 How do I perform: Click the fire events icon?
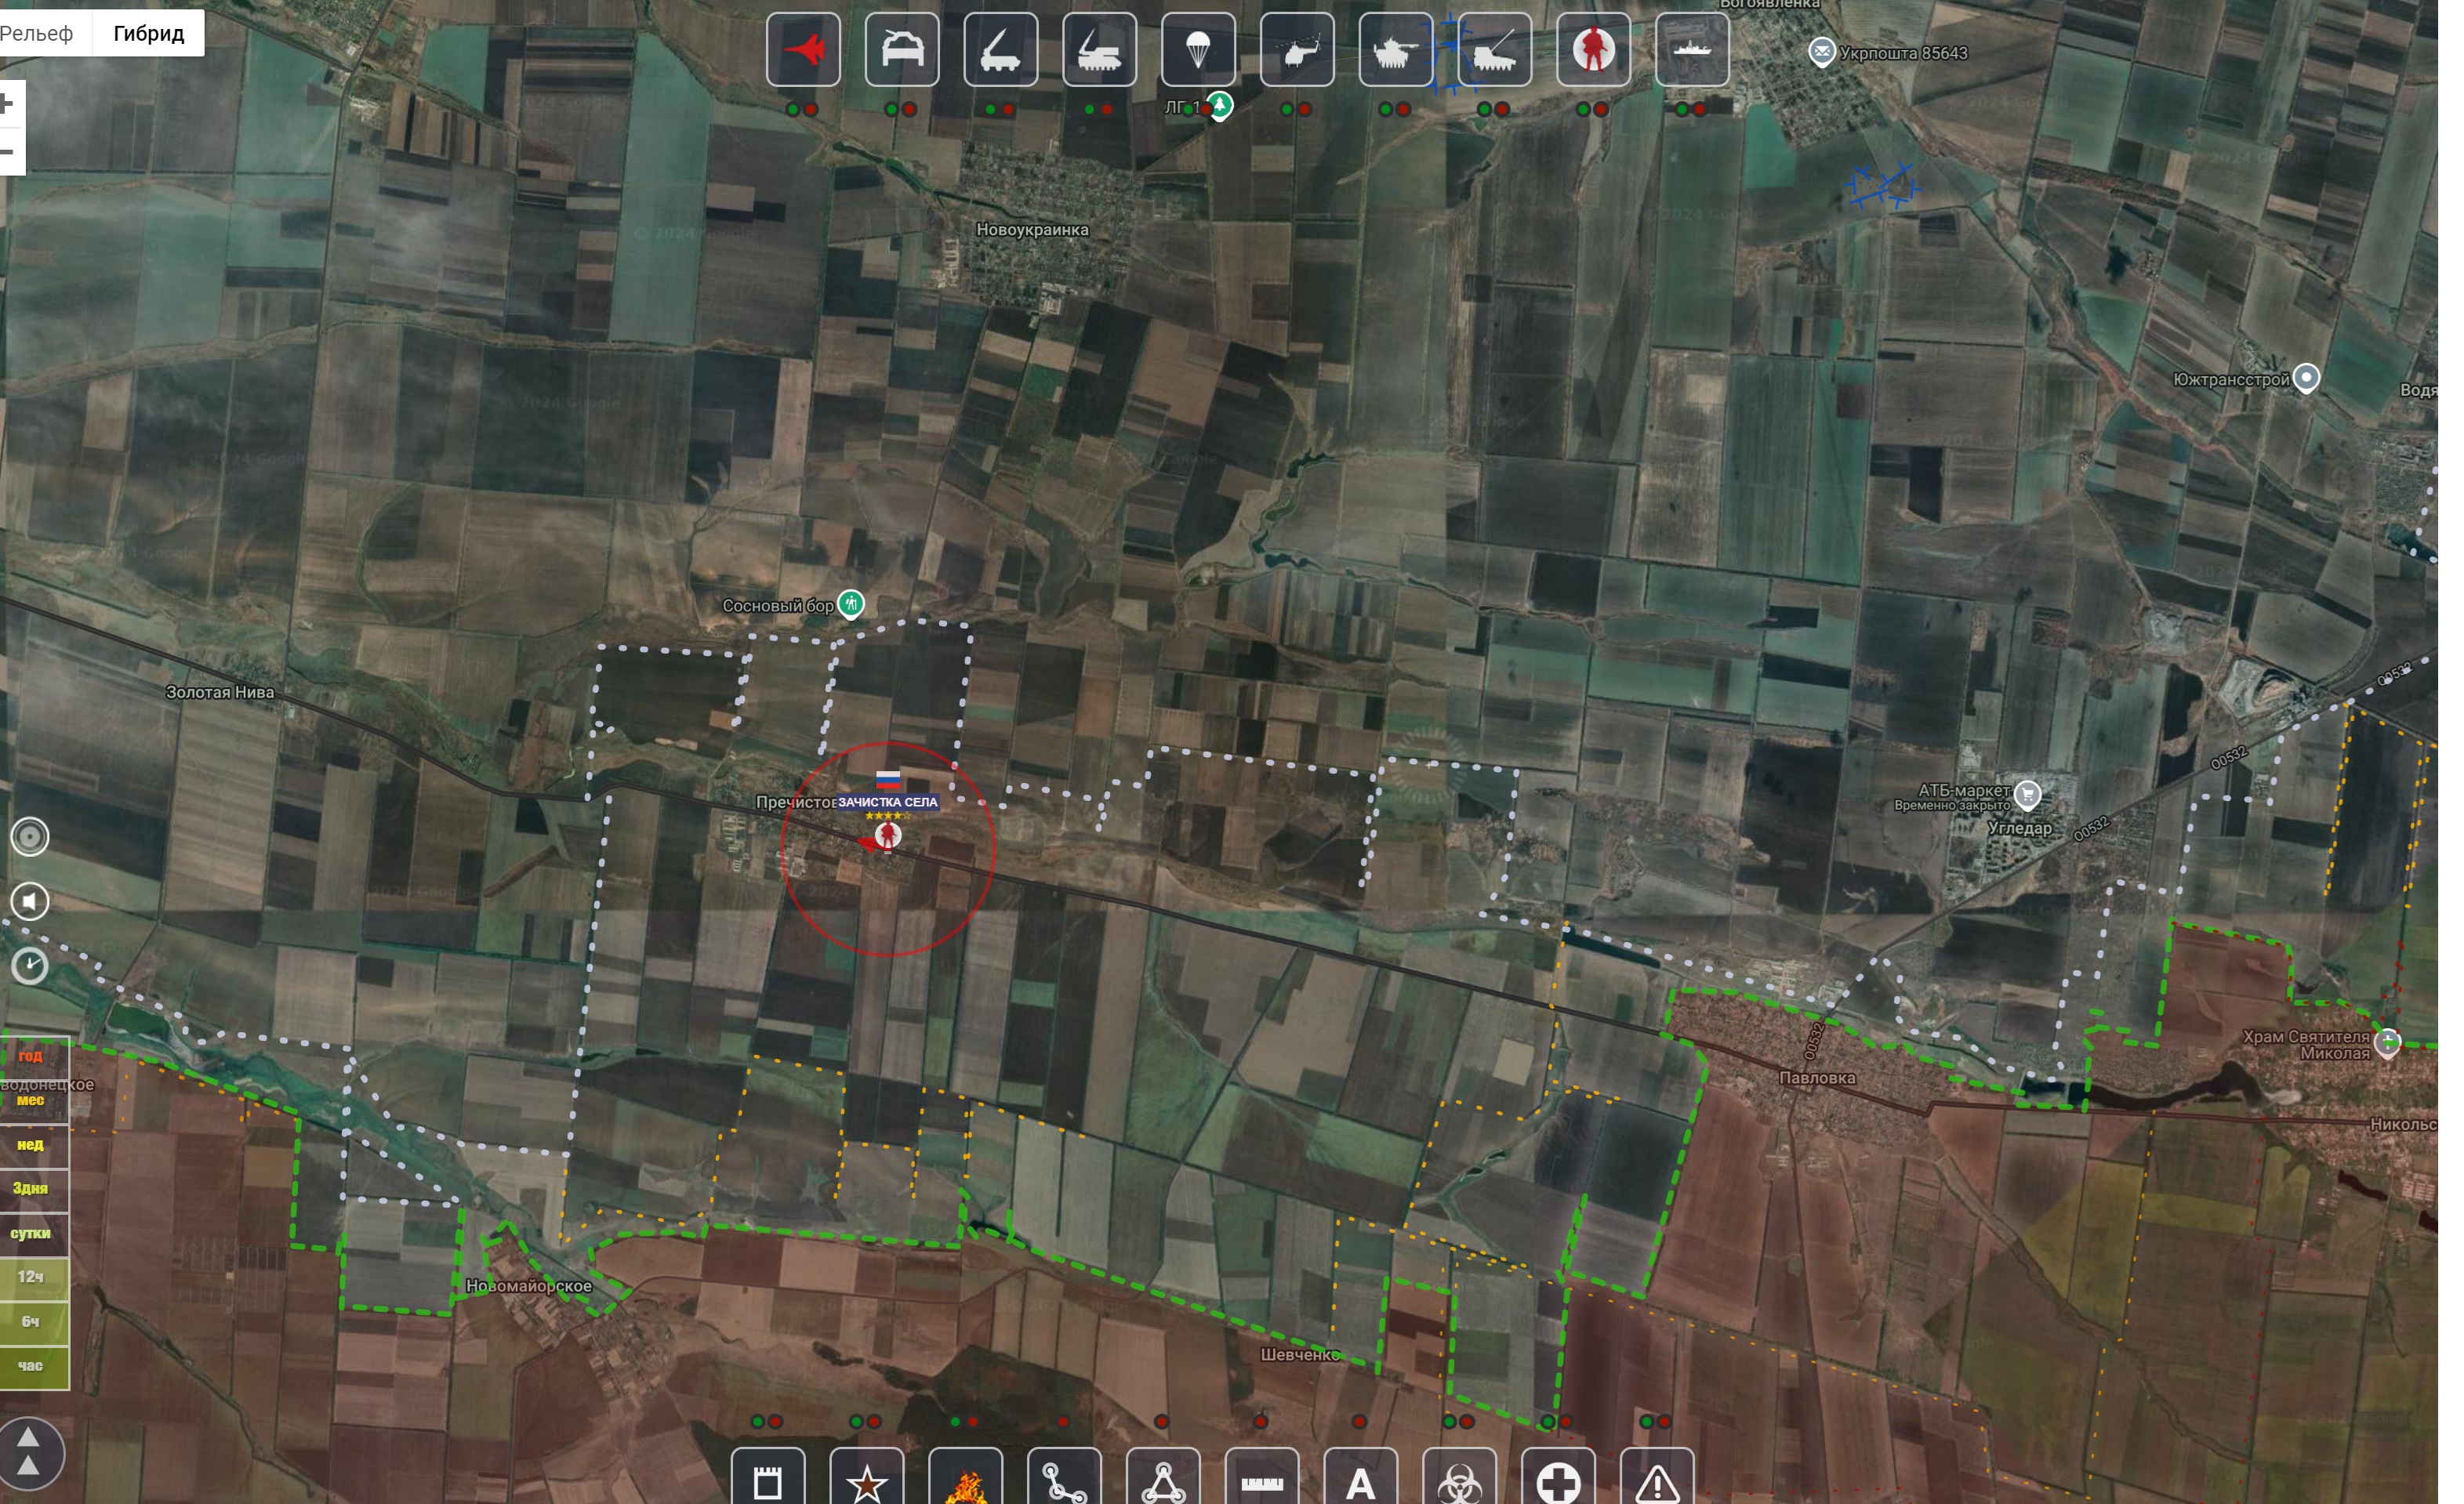(x=965, y=1481)
